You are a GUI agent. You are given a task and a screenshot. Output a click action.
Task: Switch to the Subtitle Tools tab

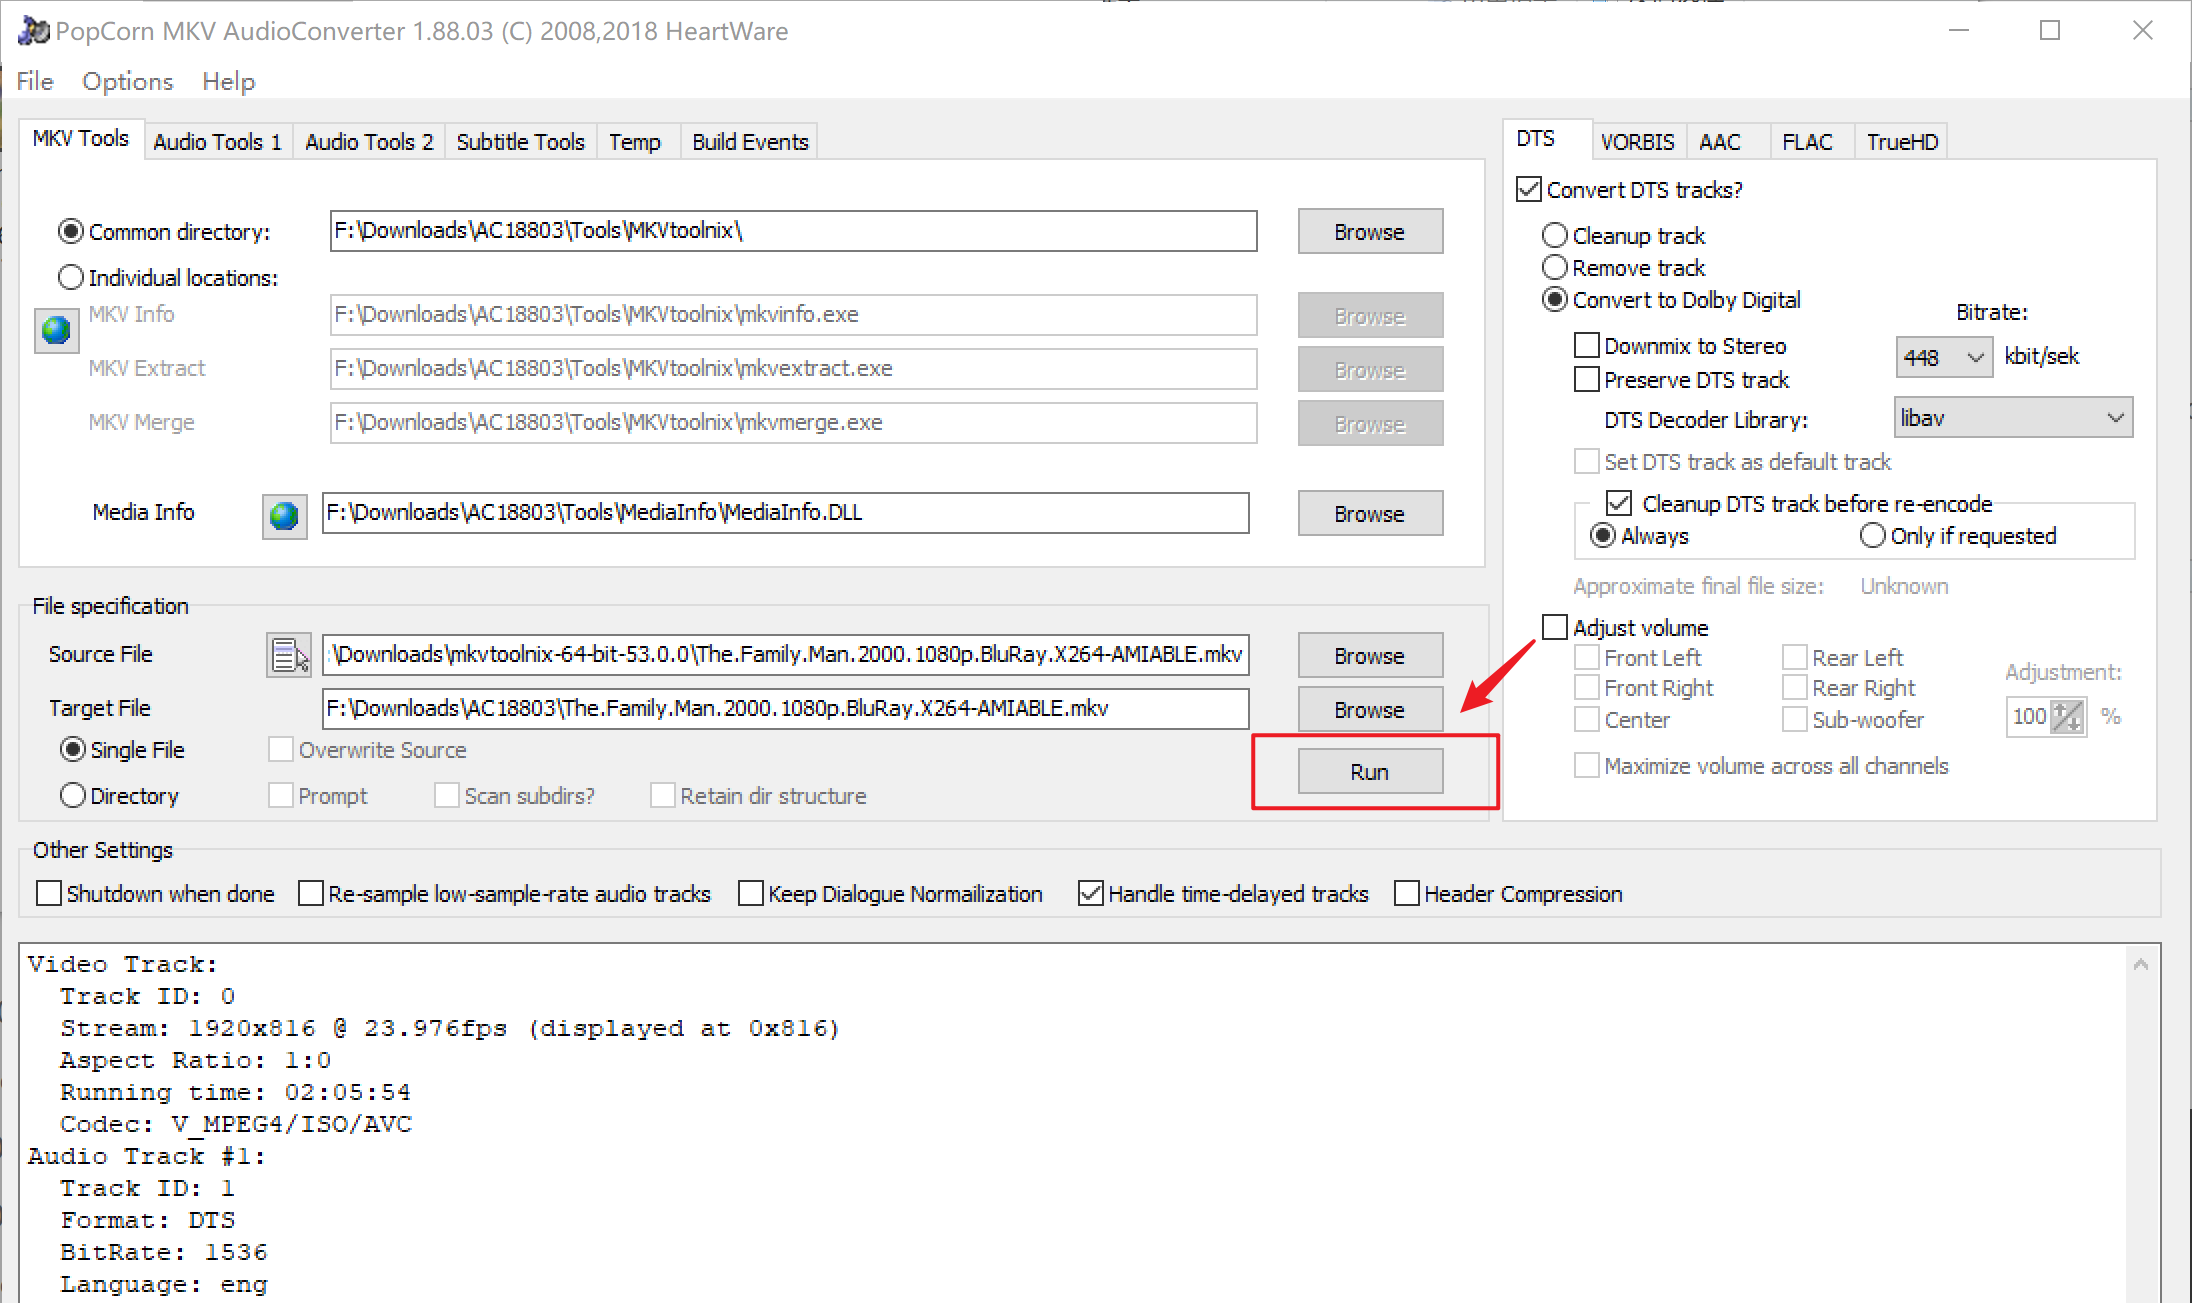coord(520,142)
